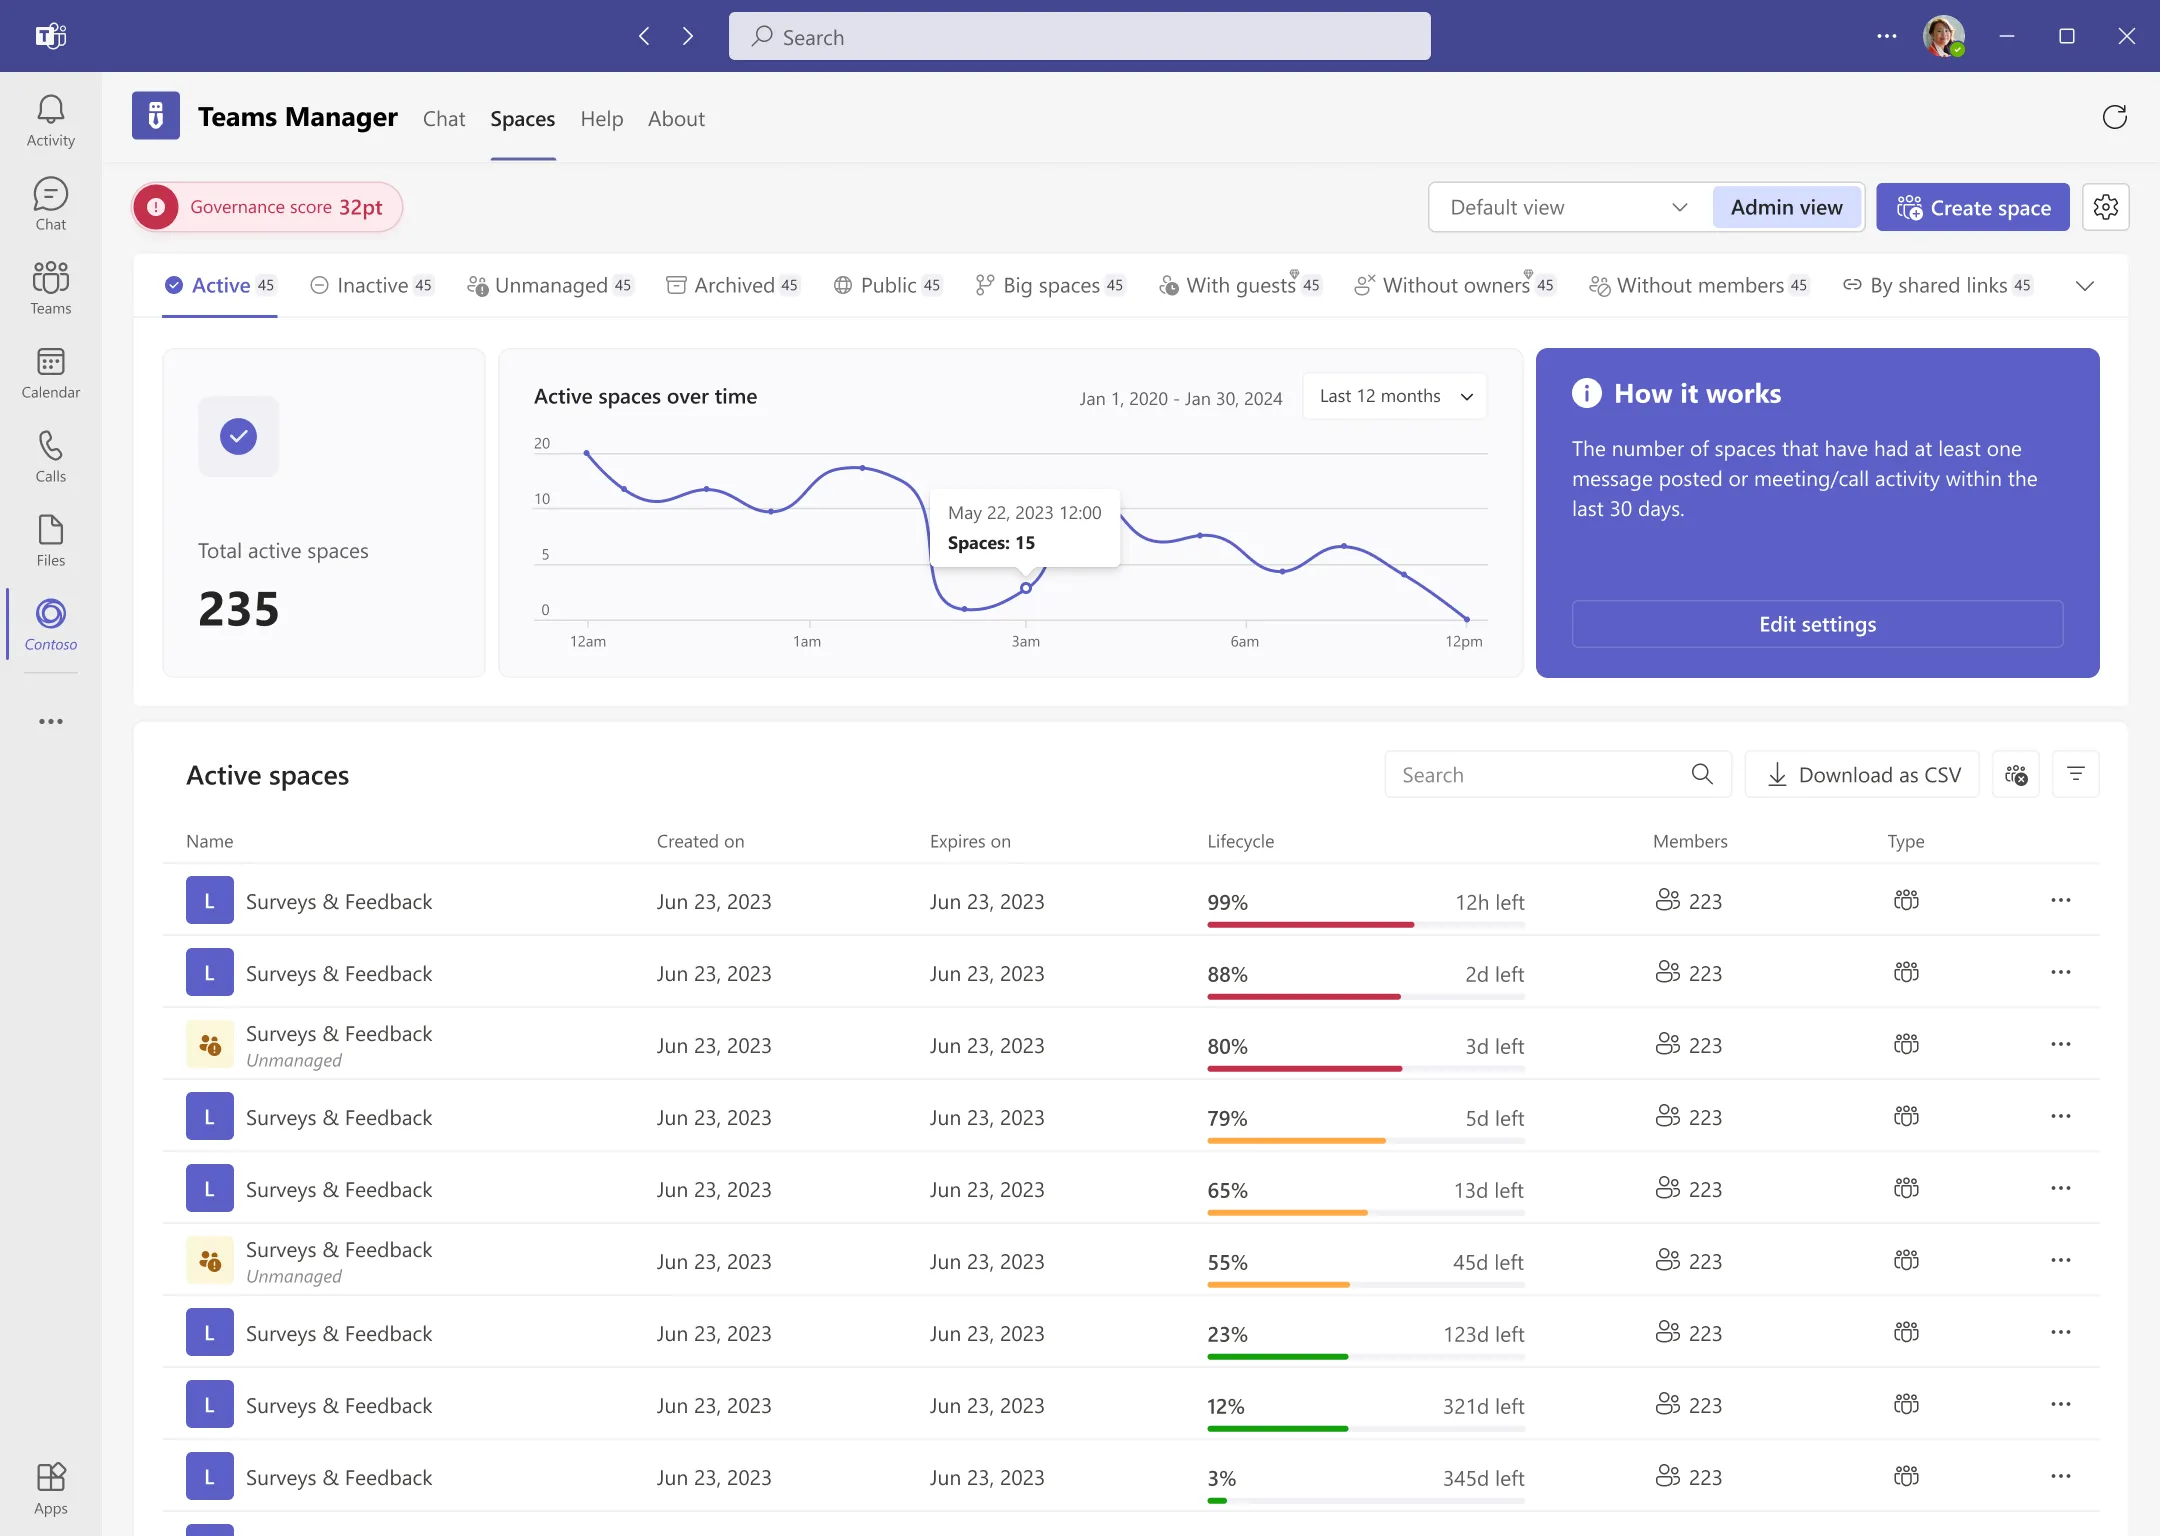Open the Activity bell in sidebar
Viewport: 2160px width, 1536px height.
point(50,121)
